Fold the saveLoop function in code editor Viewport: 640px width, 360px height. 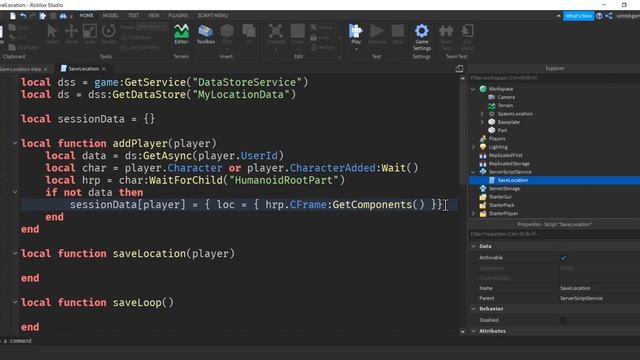pyautogui.click(x=15, y=302)
